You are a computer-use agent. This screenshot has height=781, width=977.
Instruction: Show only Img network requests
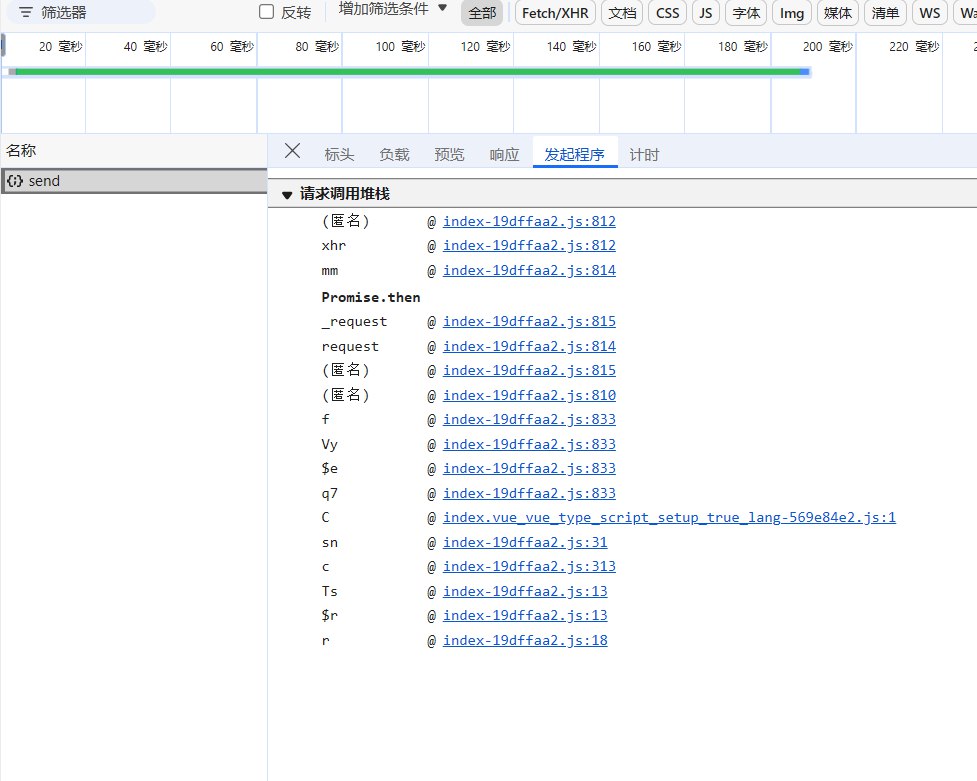[792, 13]
